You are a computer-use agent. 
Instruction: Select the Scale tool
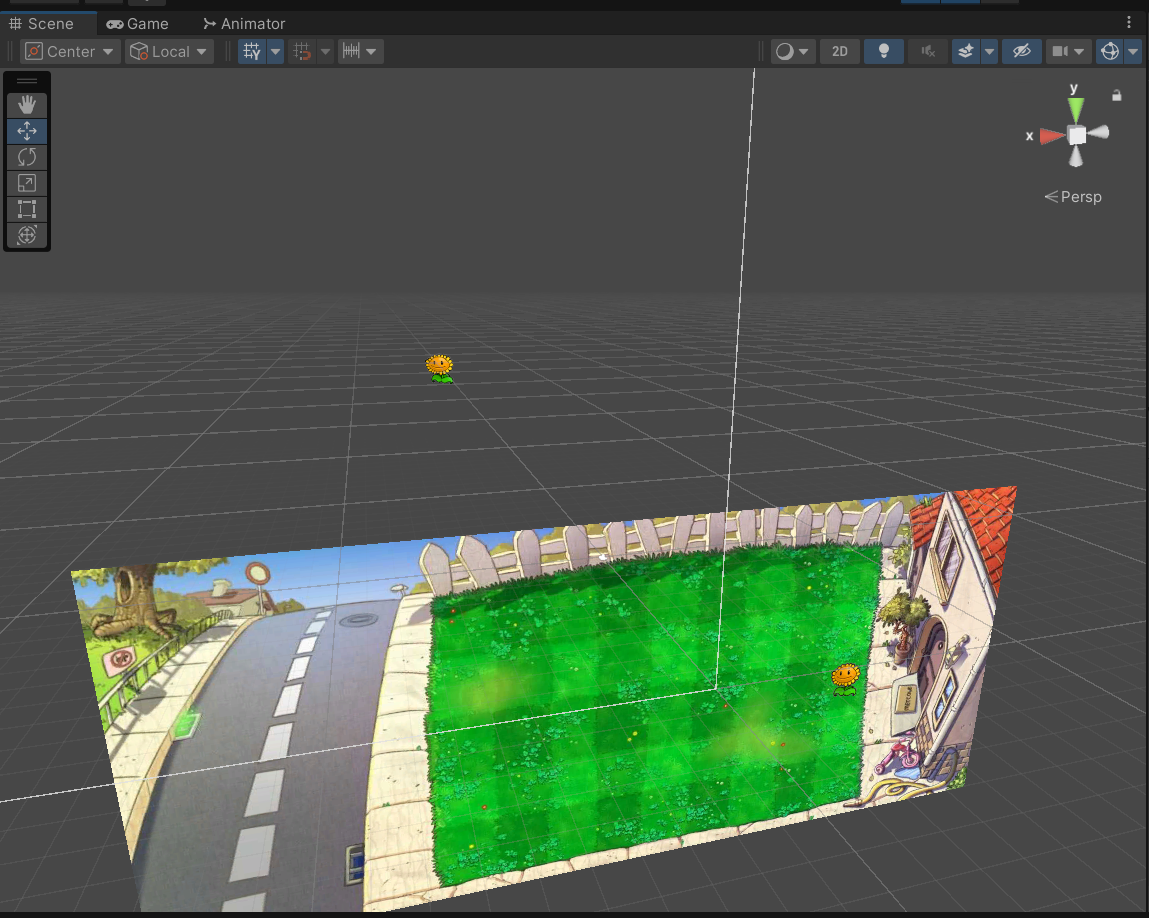(27, 183)
